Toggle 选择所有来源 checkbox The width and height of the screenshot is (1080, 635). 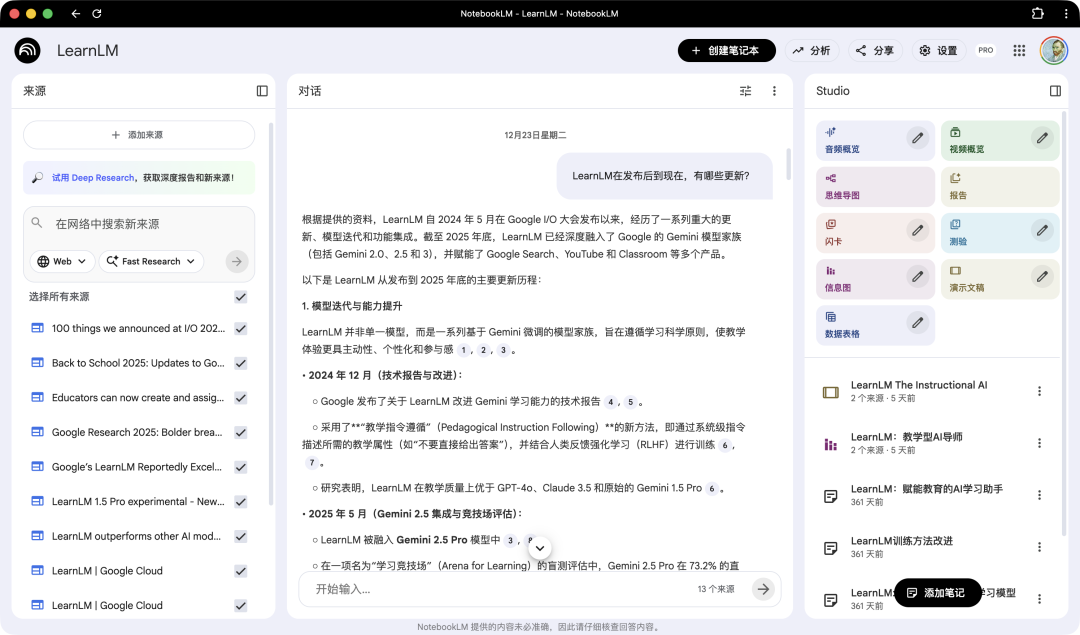pyautogui.click(x=240, y=297)
